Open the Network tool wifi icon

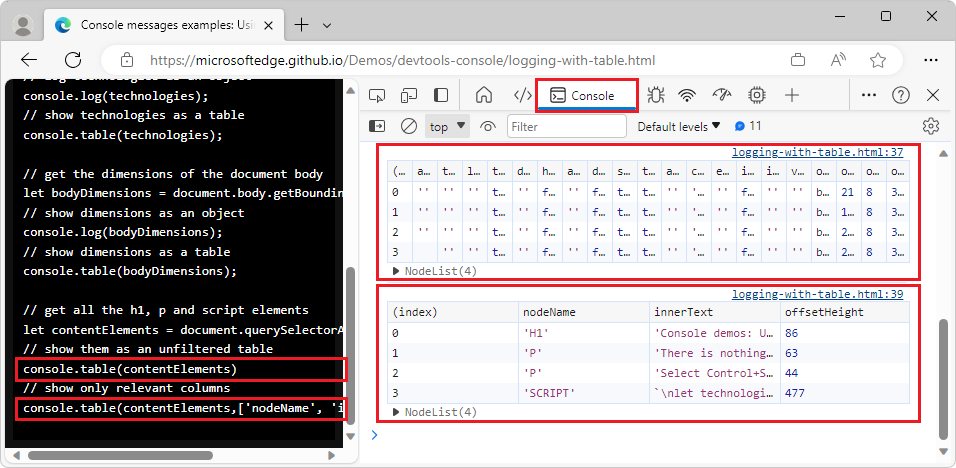688,96
